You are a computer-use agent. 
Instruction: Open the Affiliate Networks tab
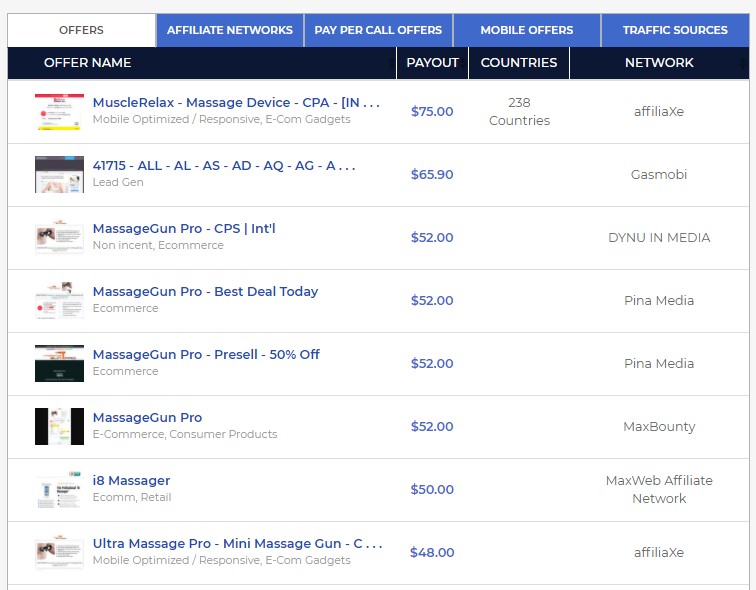[x=230, y=30]
